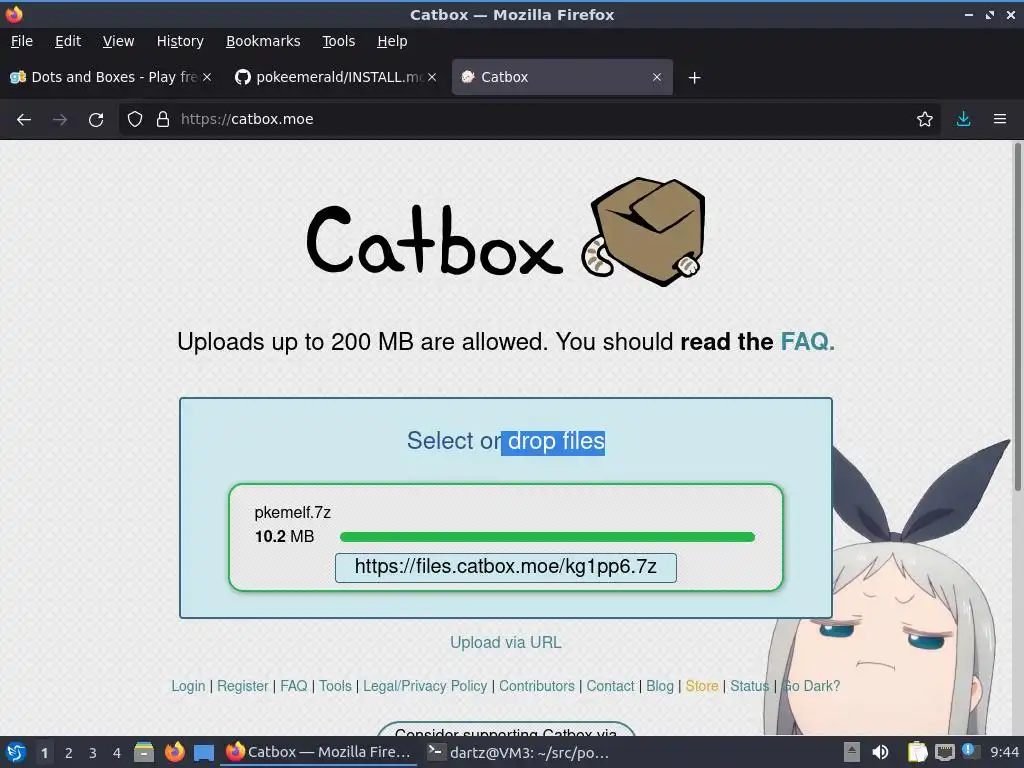The height and width of the screenshot is (768, 1024).
Task: Toggle dark mode via Go Dark?
Action: click(810, 686)
